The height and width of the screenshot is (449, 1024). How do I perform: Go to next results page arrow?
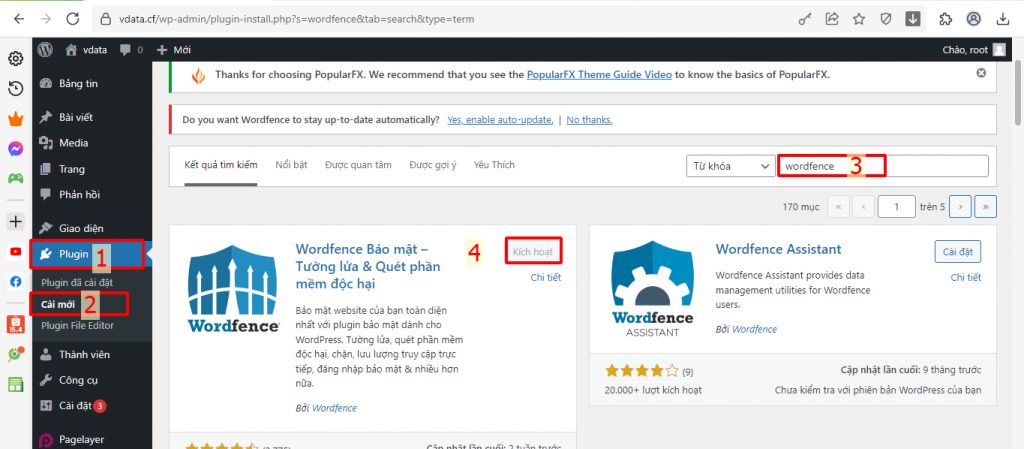point(960,206)
